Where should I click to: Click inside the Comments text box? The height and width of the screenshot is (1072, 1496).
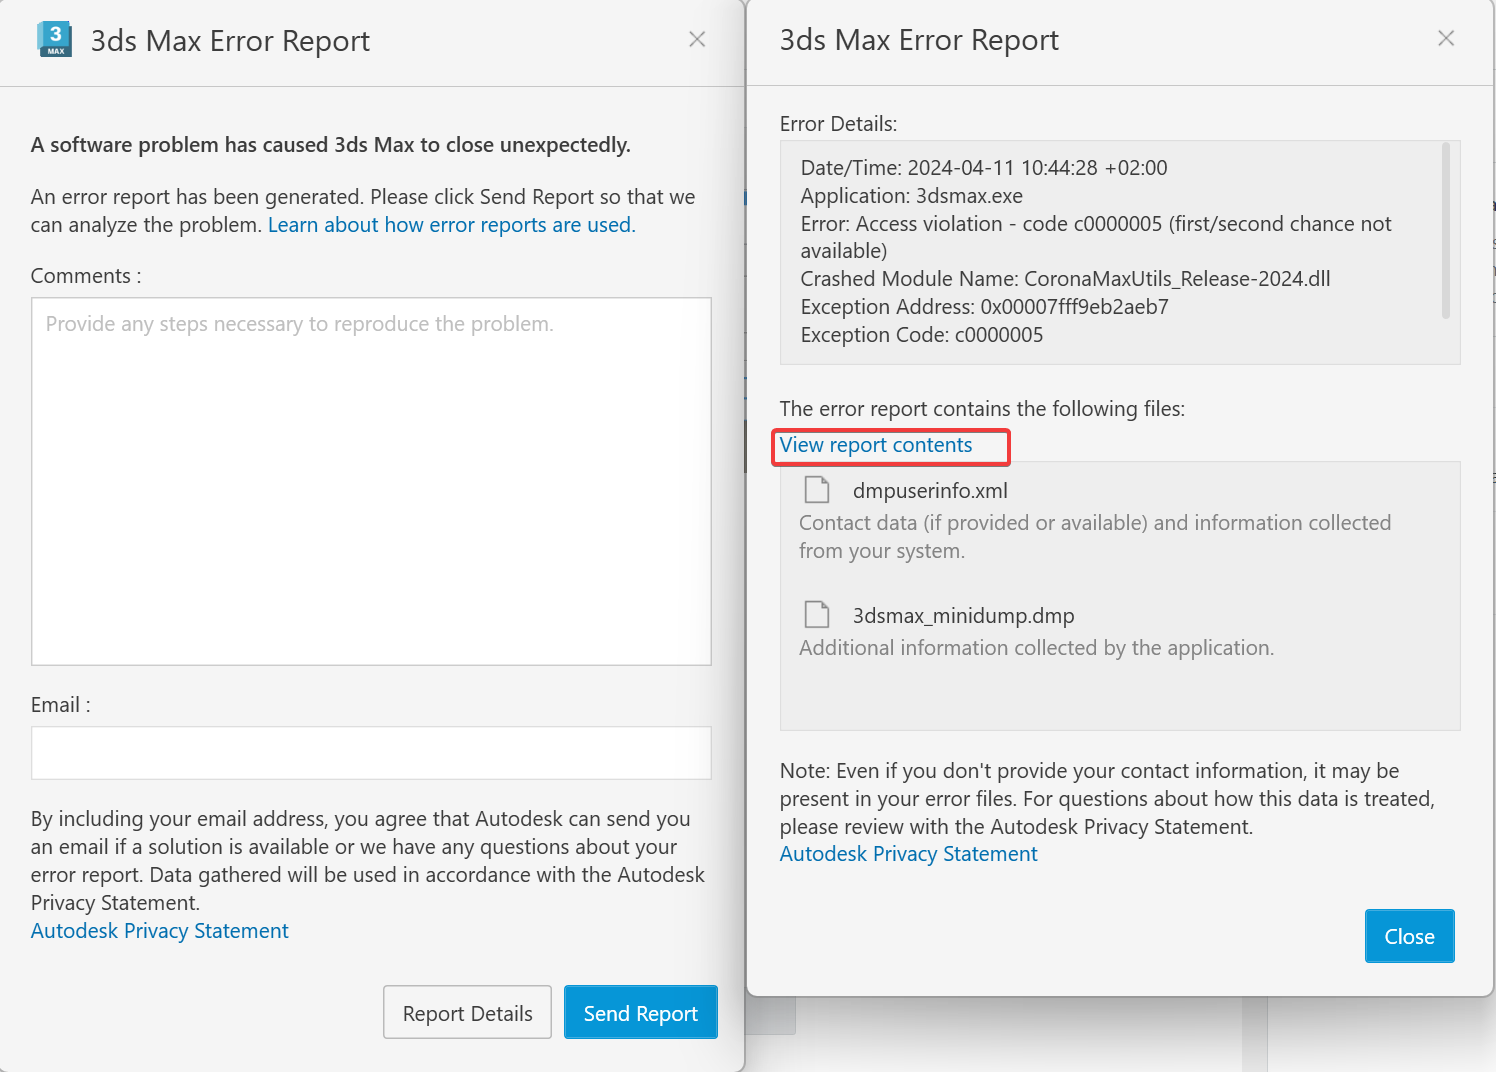point(371,480)
